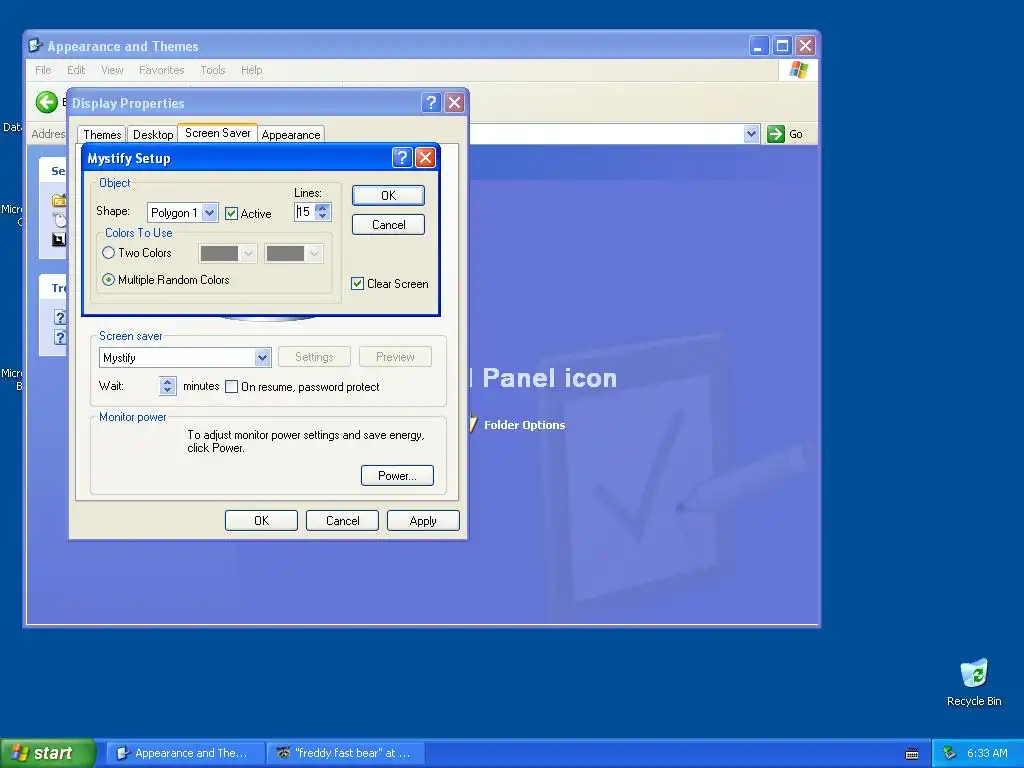Click the Windows flag logo in the toolbar
Screen dimensions: 1024x768
(798, 70)
